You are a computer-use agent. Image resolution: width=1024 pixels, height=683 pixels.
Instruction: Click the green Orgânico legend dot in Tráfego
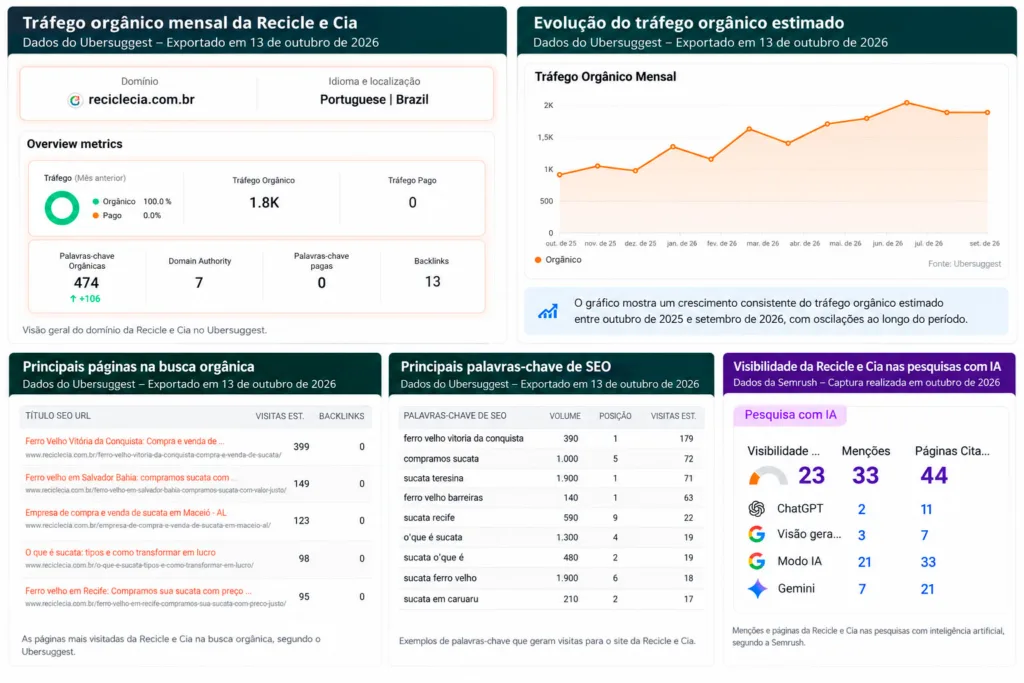click(95, 201)
